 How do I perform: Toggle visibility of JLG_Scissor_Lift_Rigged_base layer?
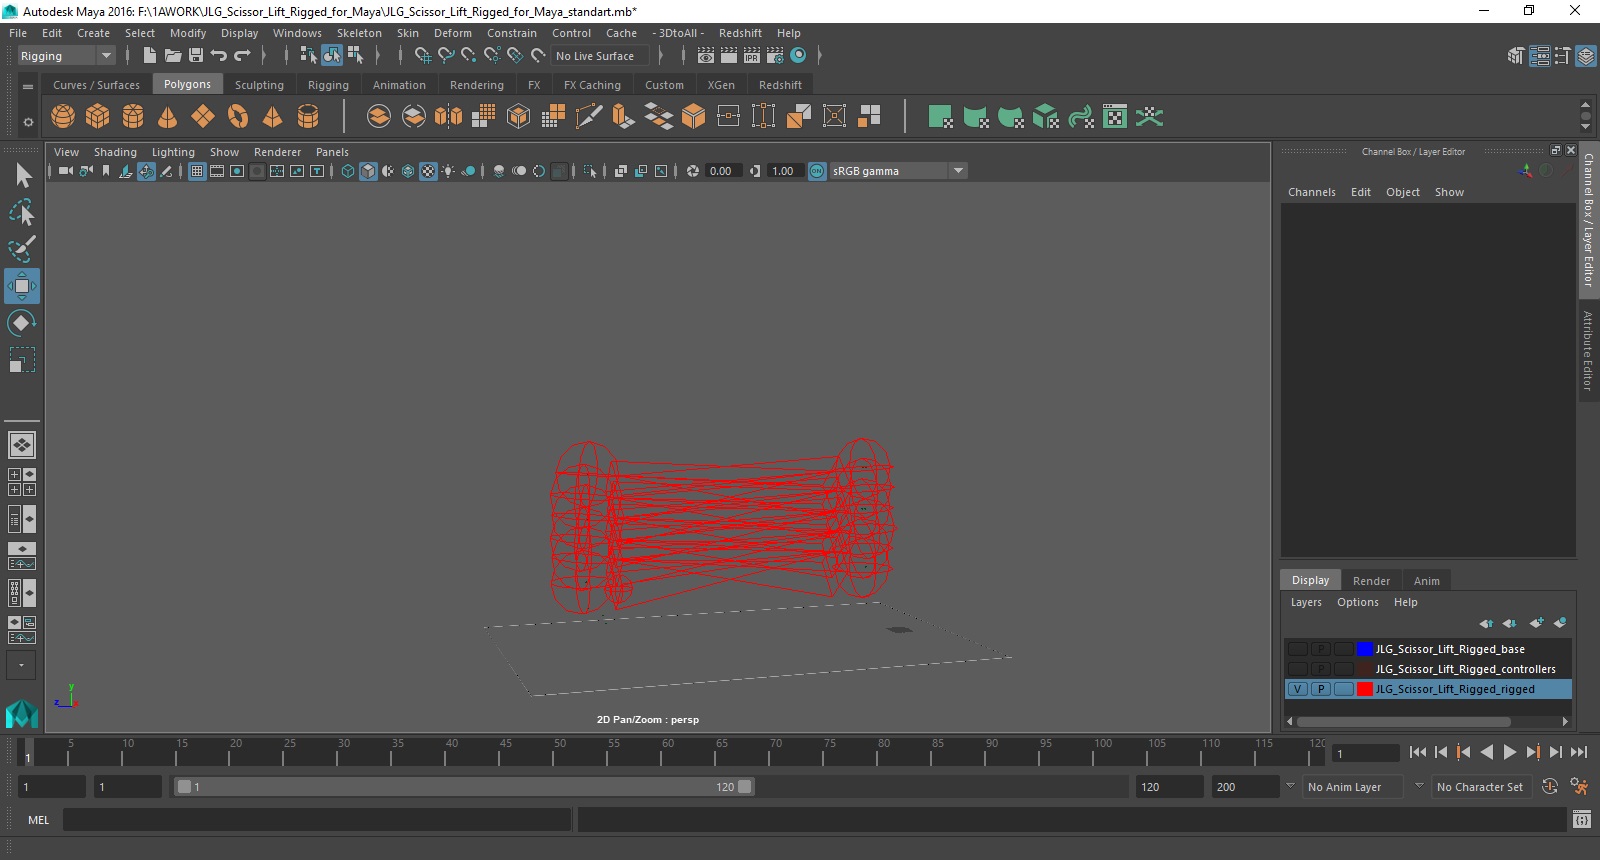coord(1297,649)
